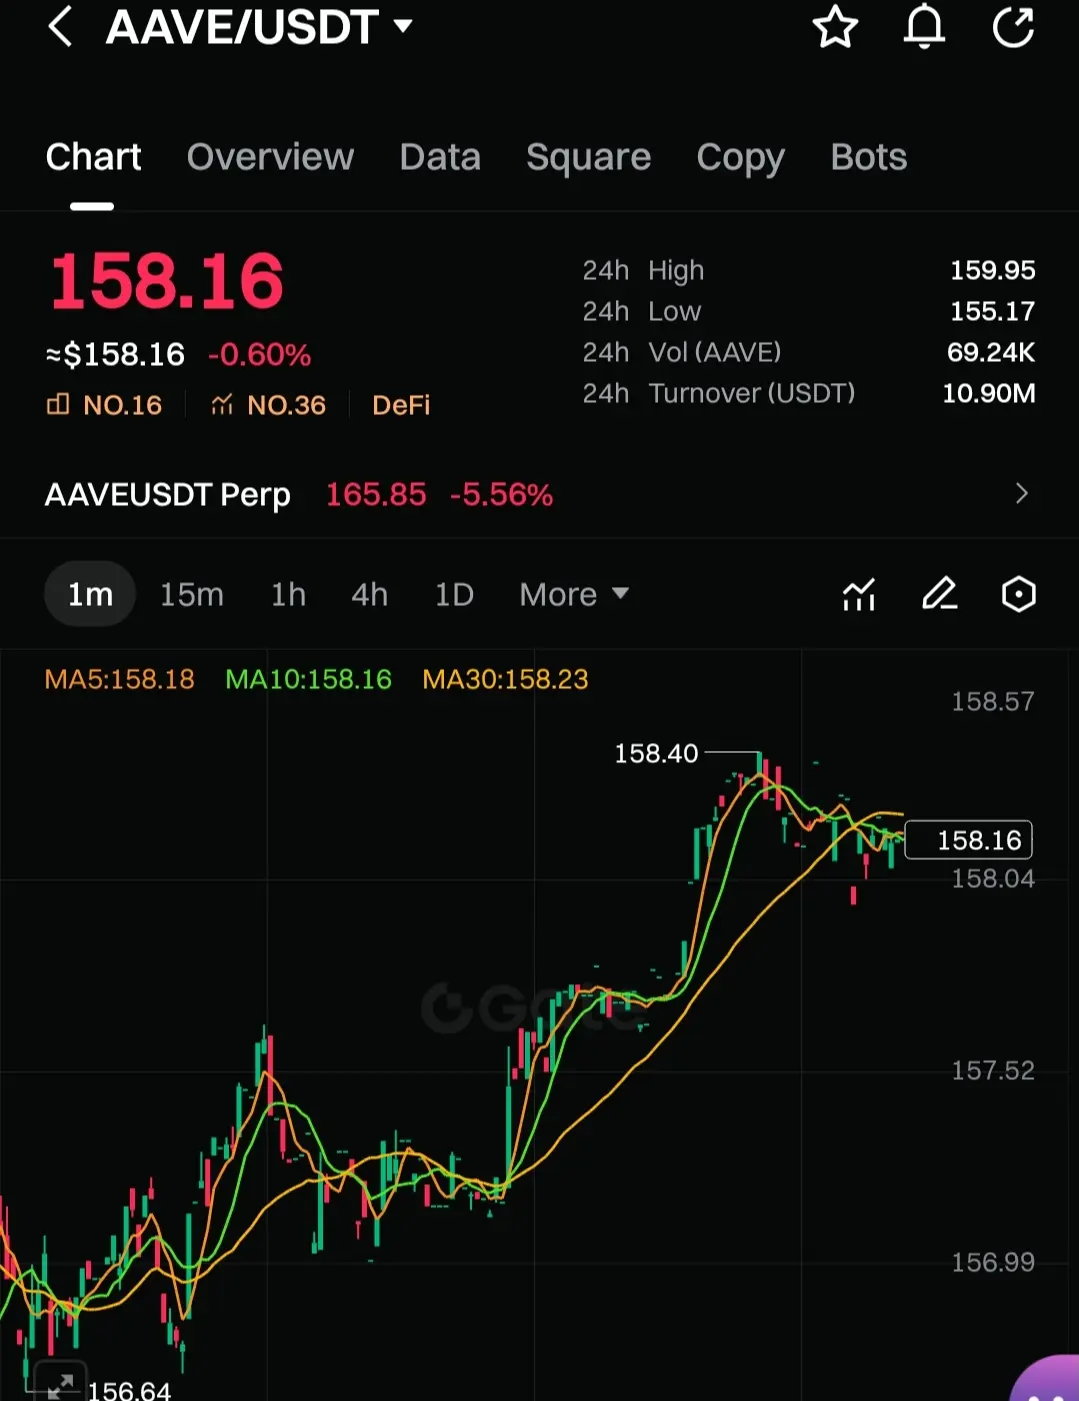Tap the NO.36 ranking tag
This screenshot has width=1079, height=1401.
point(268,405)
